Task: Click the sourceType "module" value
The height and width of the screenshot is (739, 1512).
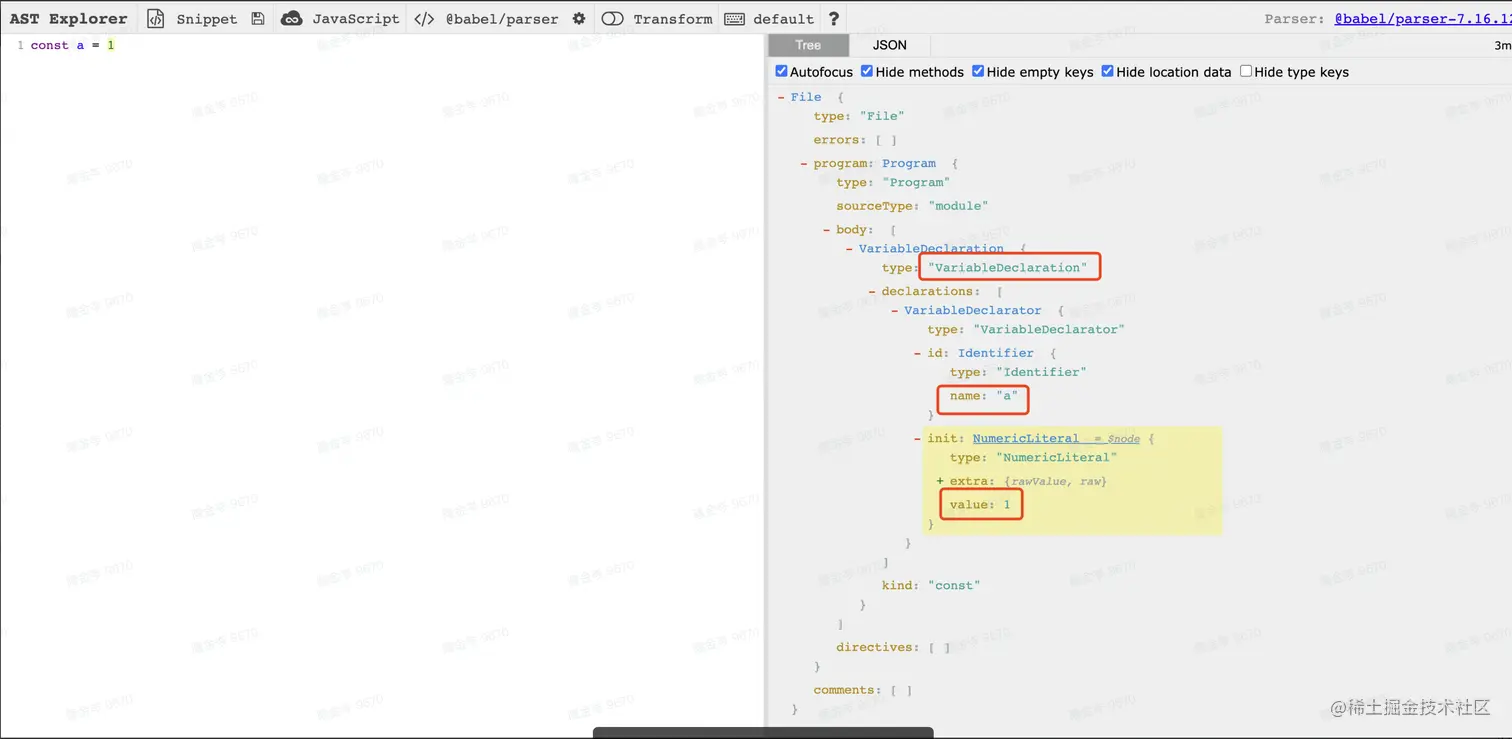Action: click(958, 205)
